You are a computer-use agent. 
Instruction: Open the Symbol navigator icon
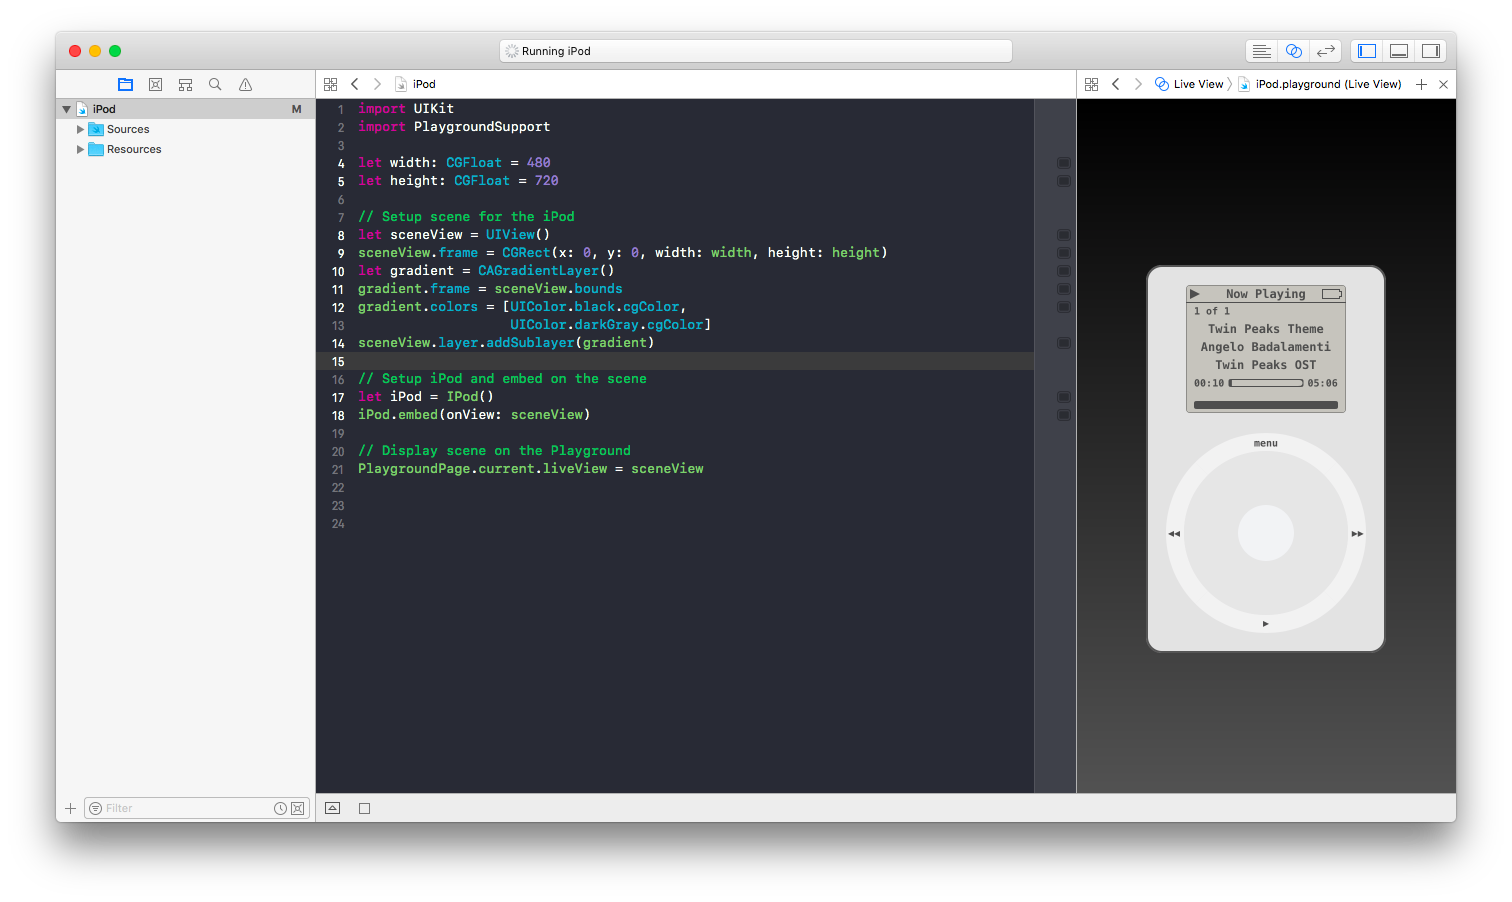click(185, 85)
